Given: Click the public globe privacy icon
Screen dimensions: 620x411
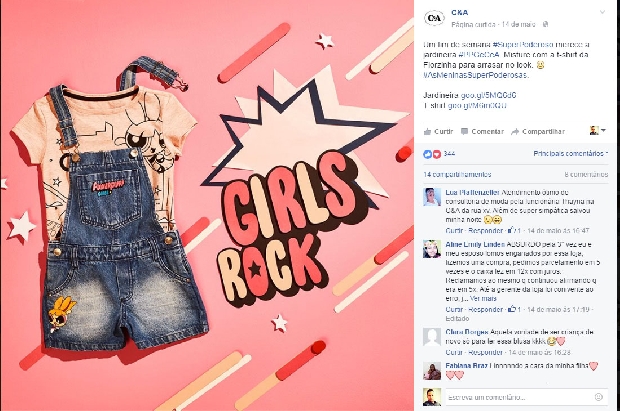Looking at the screenshot, I should click(546, 25).
